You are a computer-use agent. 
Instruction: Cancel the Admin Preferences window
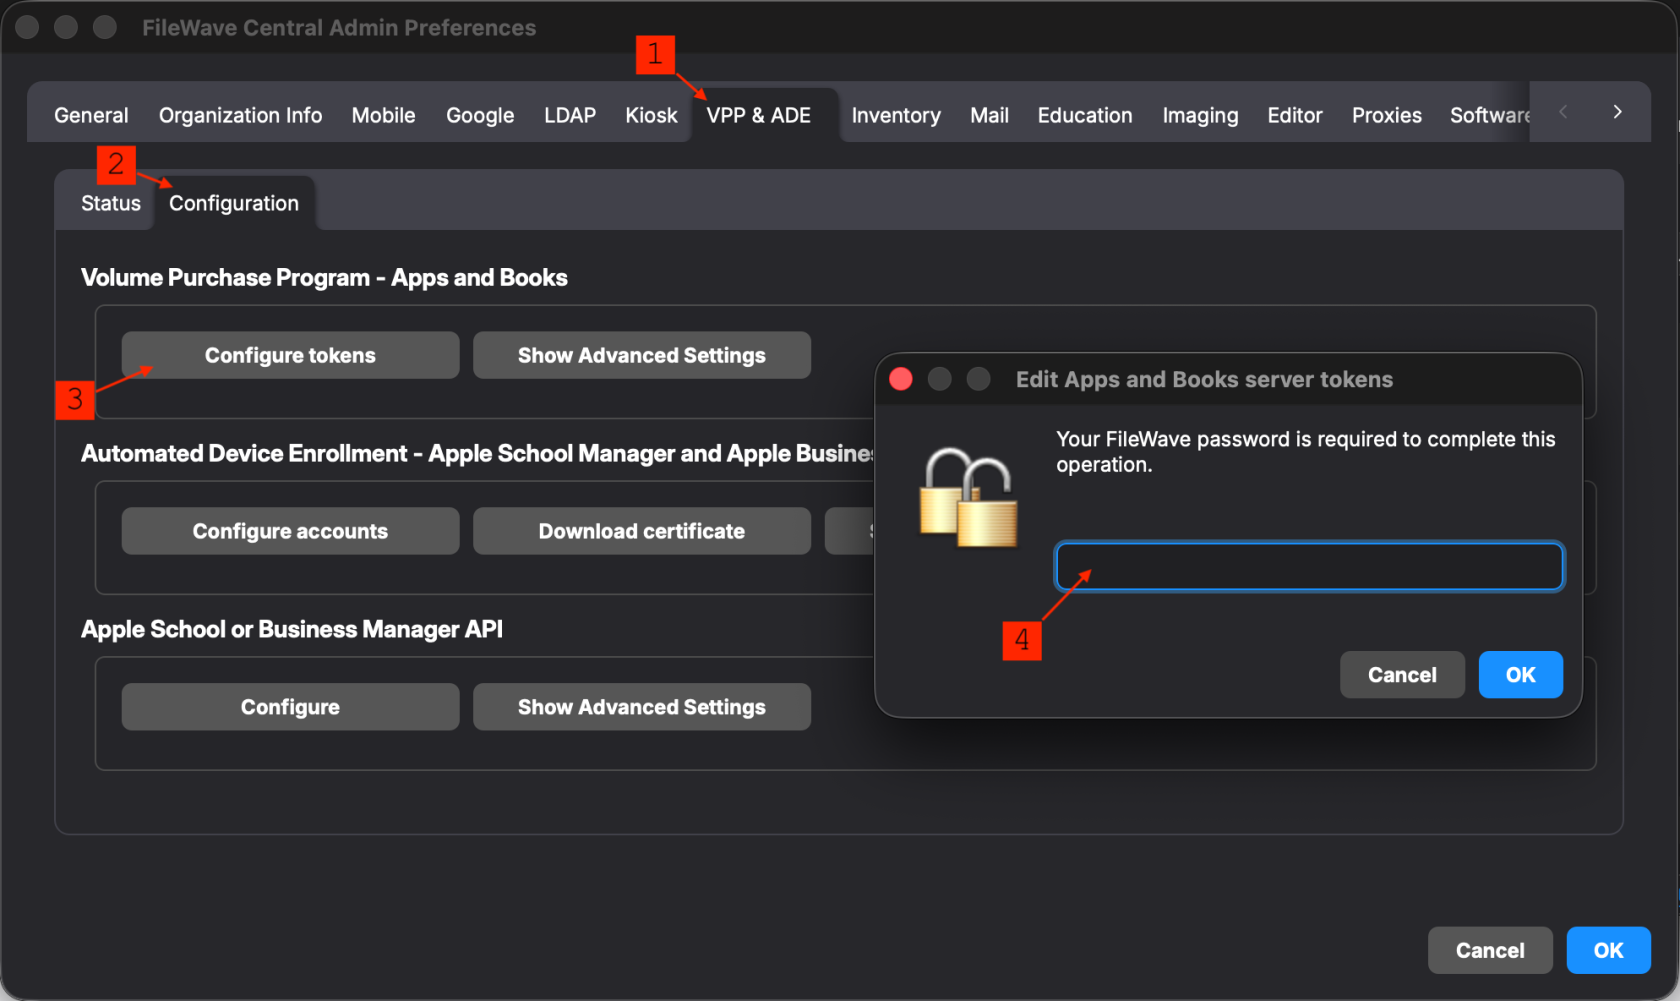coord(1490,950)
